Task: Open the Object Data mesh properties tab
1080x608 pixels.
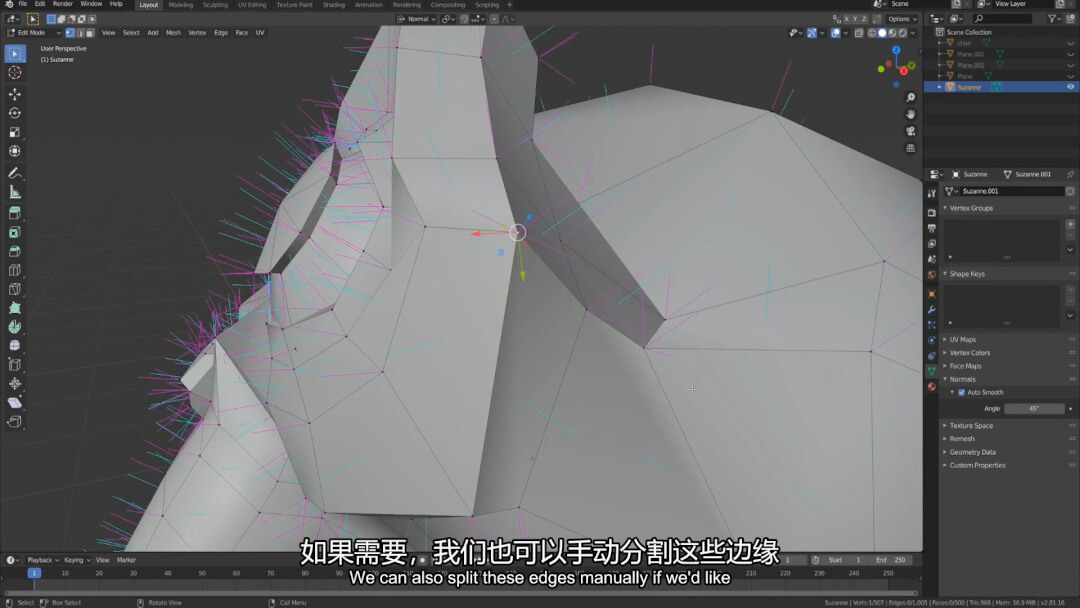Action: point(931,371)
